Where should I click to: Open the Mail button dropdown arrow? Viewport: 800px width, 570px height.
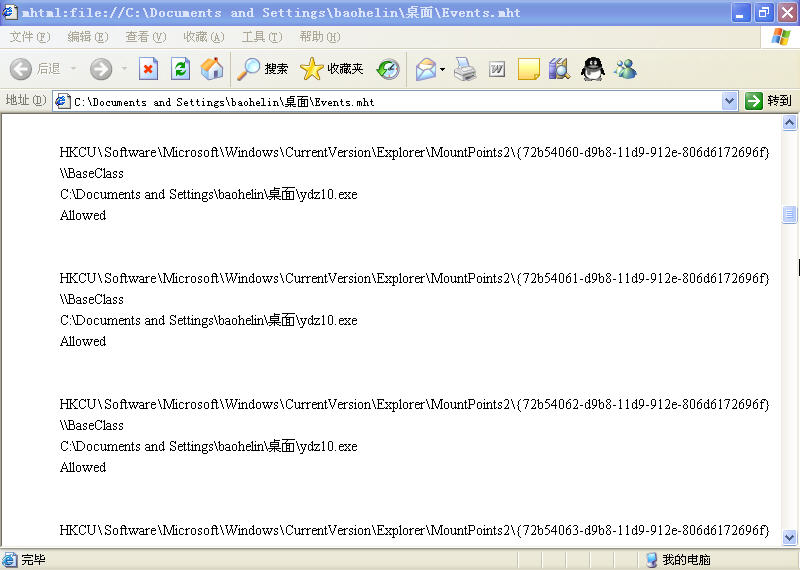pos(442,69)
